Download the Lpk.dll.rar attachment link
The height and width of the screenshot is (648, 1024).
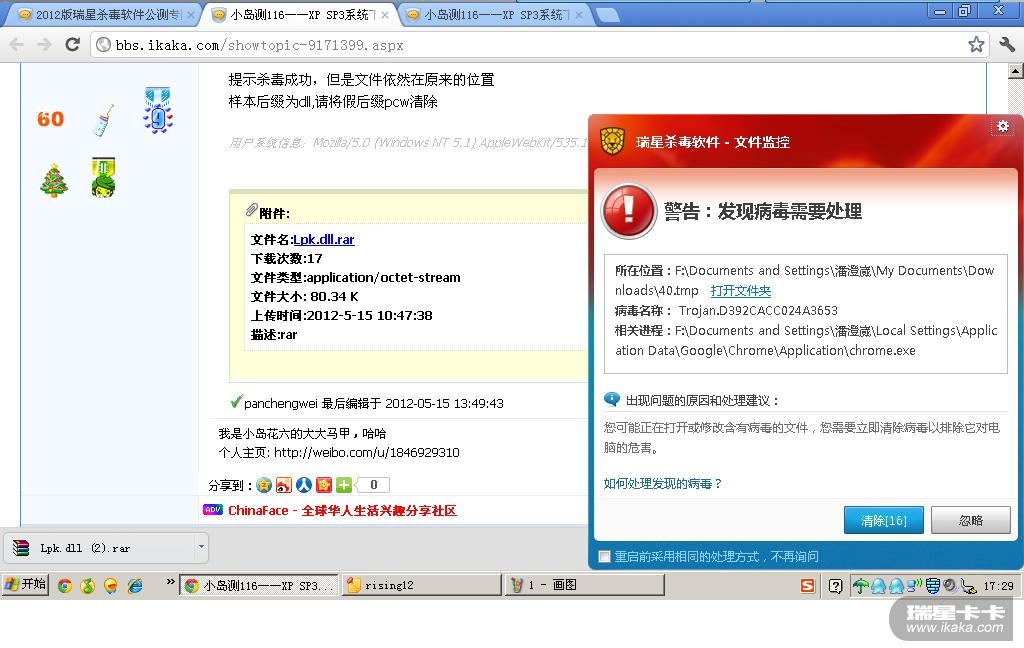tap(324, 240)
